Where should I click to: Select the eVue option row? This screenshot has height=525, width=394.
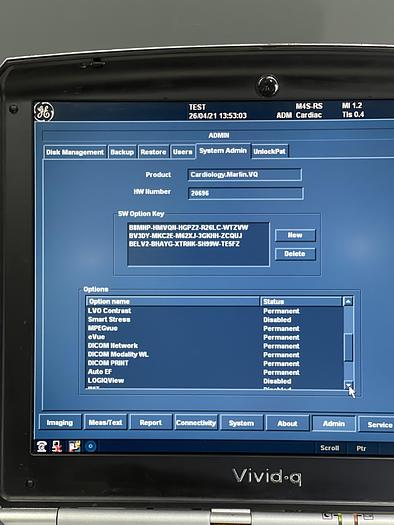click(x=214, y=337)
